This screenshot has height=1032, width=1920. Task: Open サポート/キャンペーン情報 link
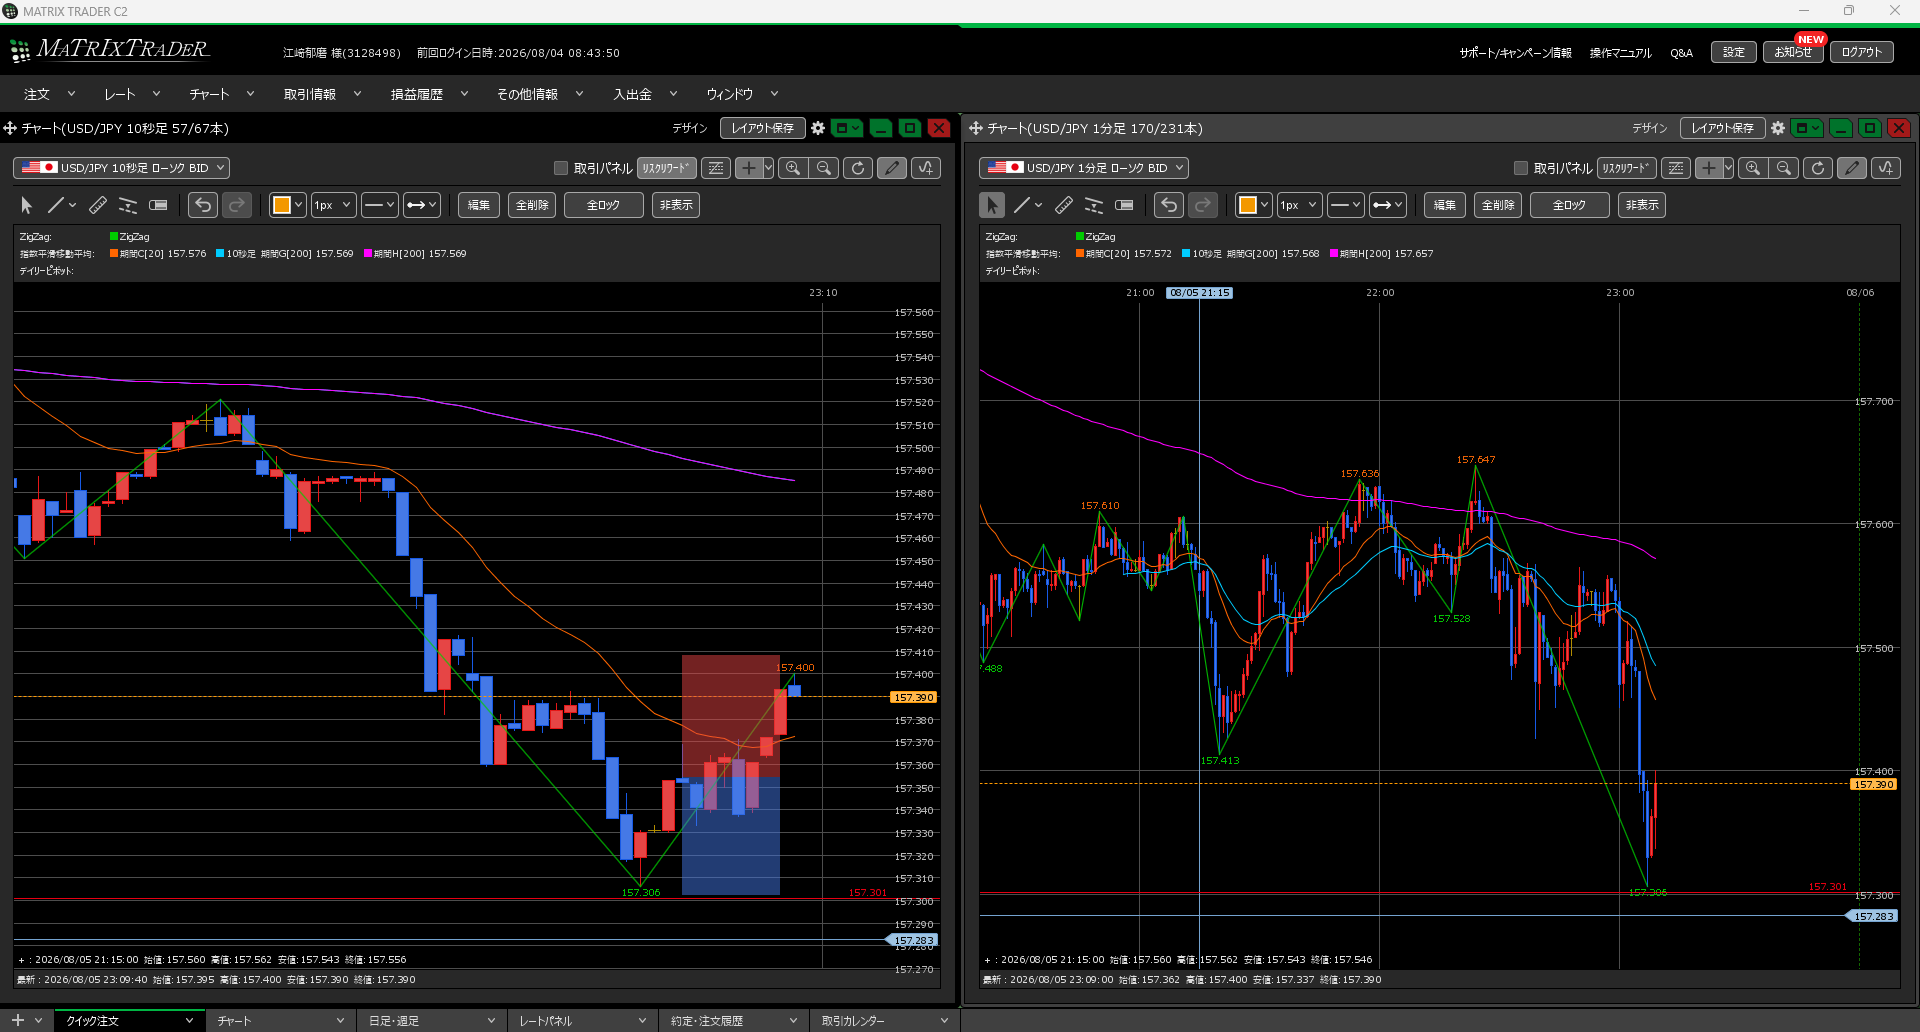coord(1515,53)
